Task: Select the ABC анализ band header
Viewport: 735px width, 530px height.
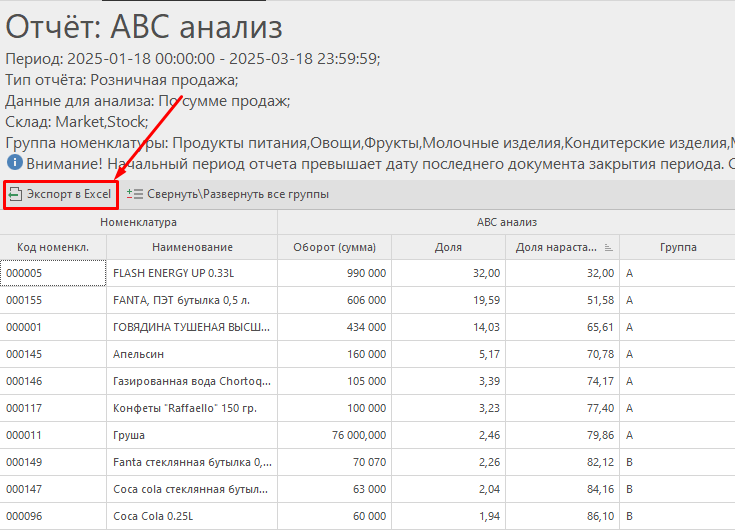Action: [506, 222]
